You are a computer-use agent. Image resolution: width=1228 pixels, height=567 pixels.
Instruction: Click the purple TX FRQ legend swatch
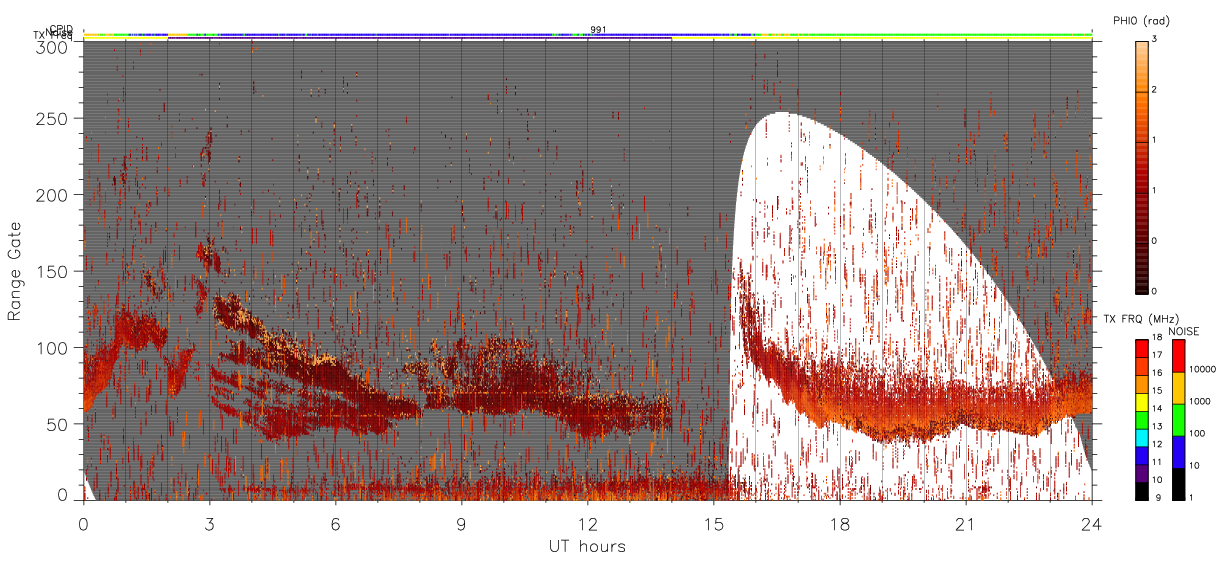[x=1142, y=473]
